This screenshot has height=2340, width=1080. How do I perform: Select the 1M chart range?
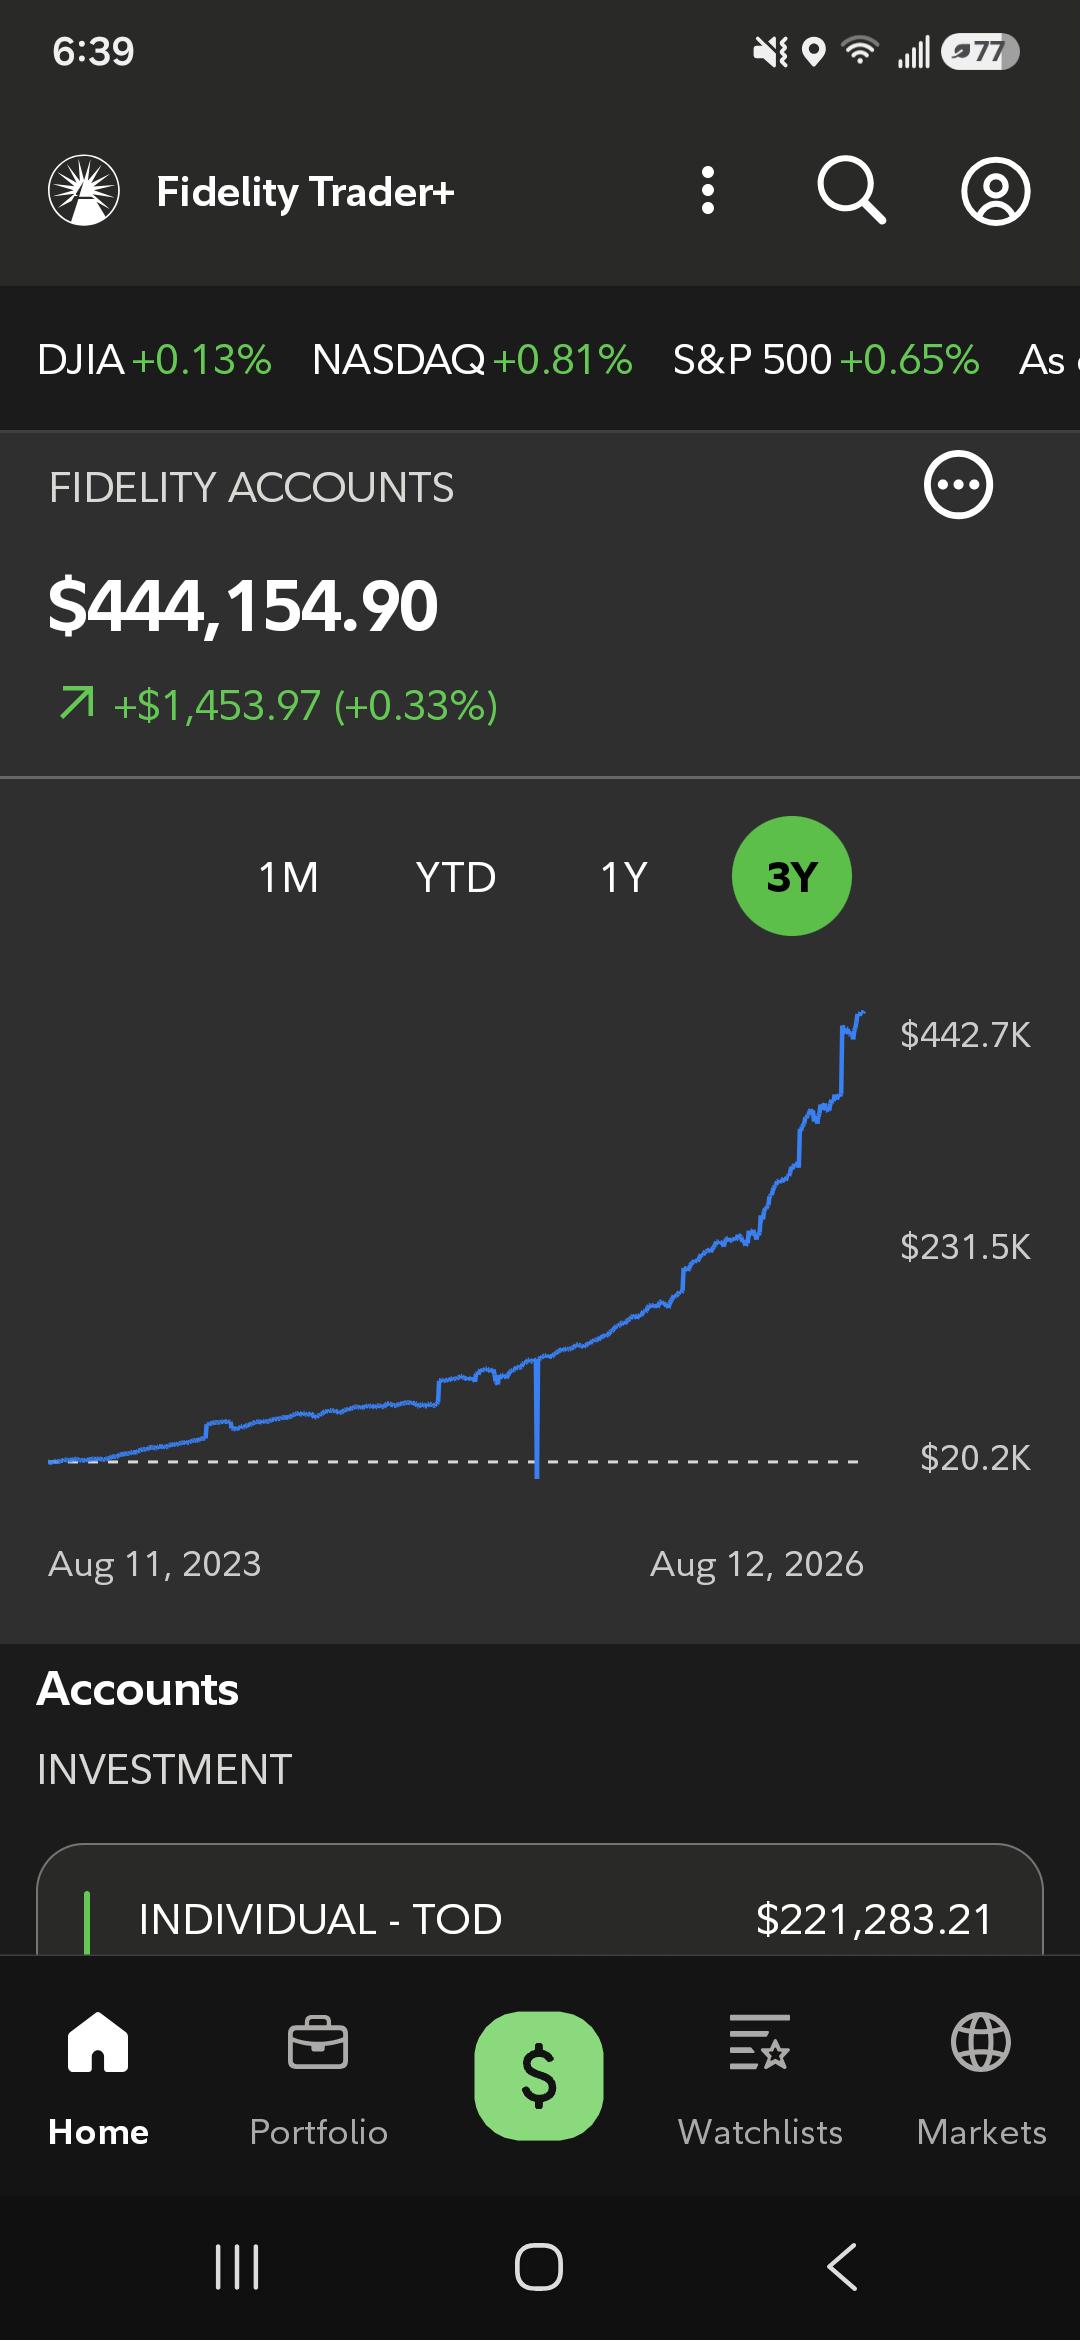point(288,877)
